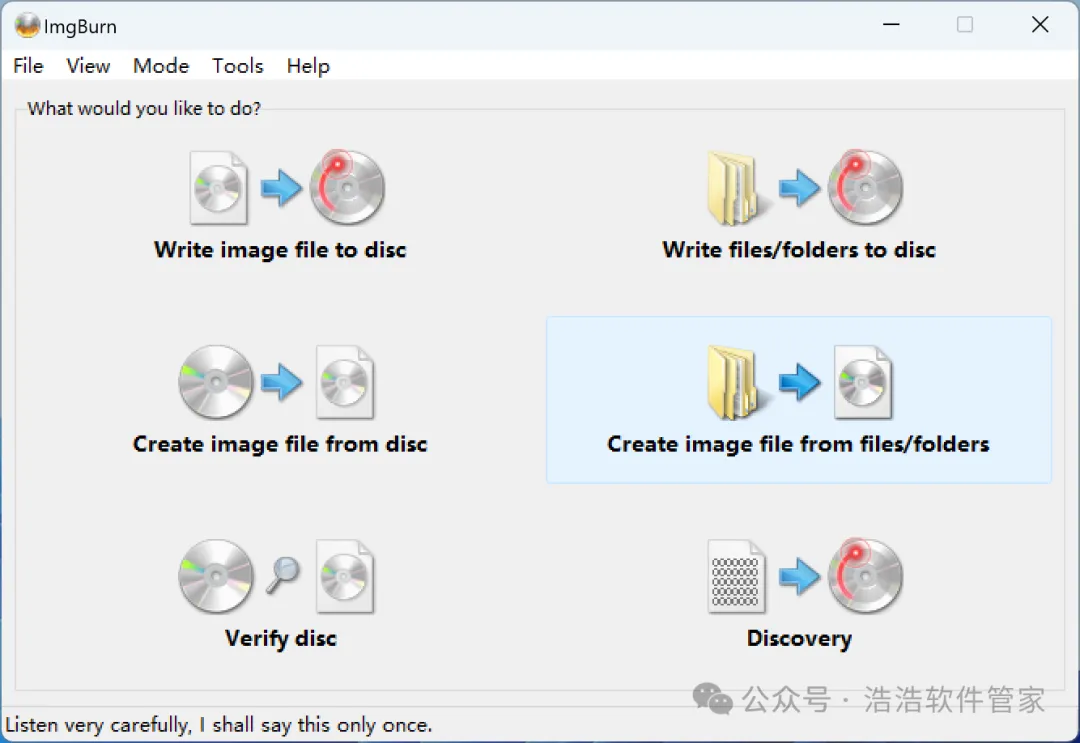Select the 'Verify disc' label
Viewport: 1080px width, 743px height.
tap(281, 638)
